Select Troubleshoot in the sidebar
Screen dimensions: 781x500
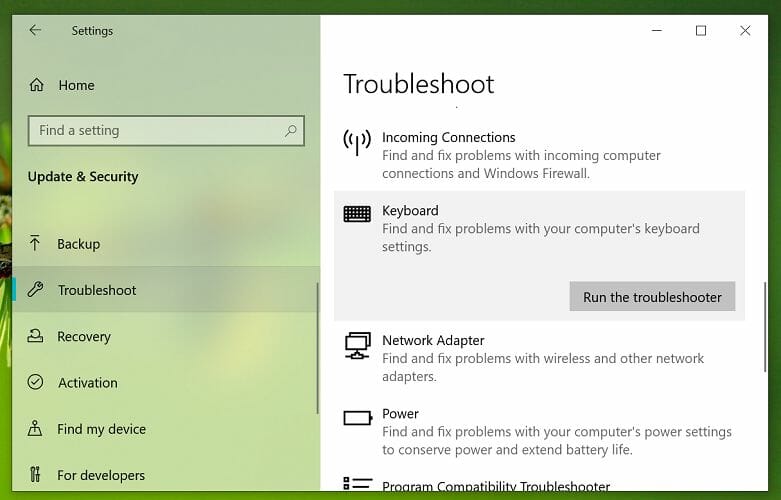coord(164,290)
